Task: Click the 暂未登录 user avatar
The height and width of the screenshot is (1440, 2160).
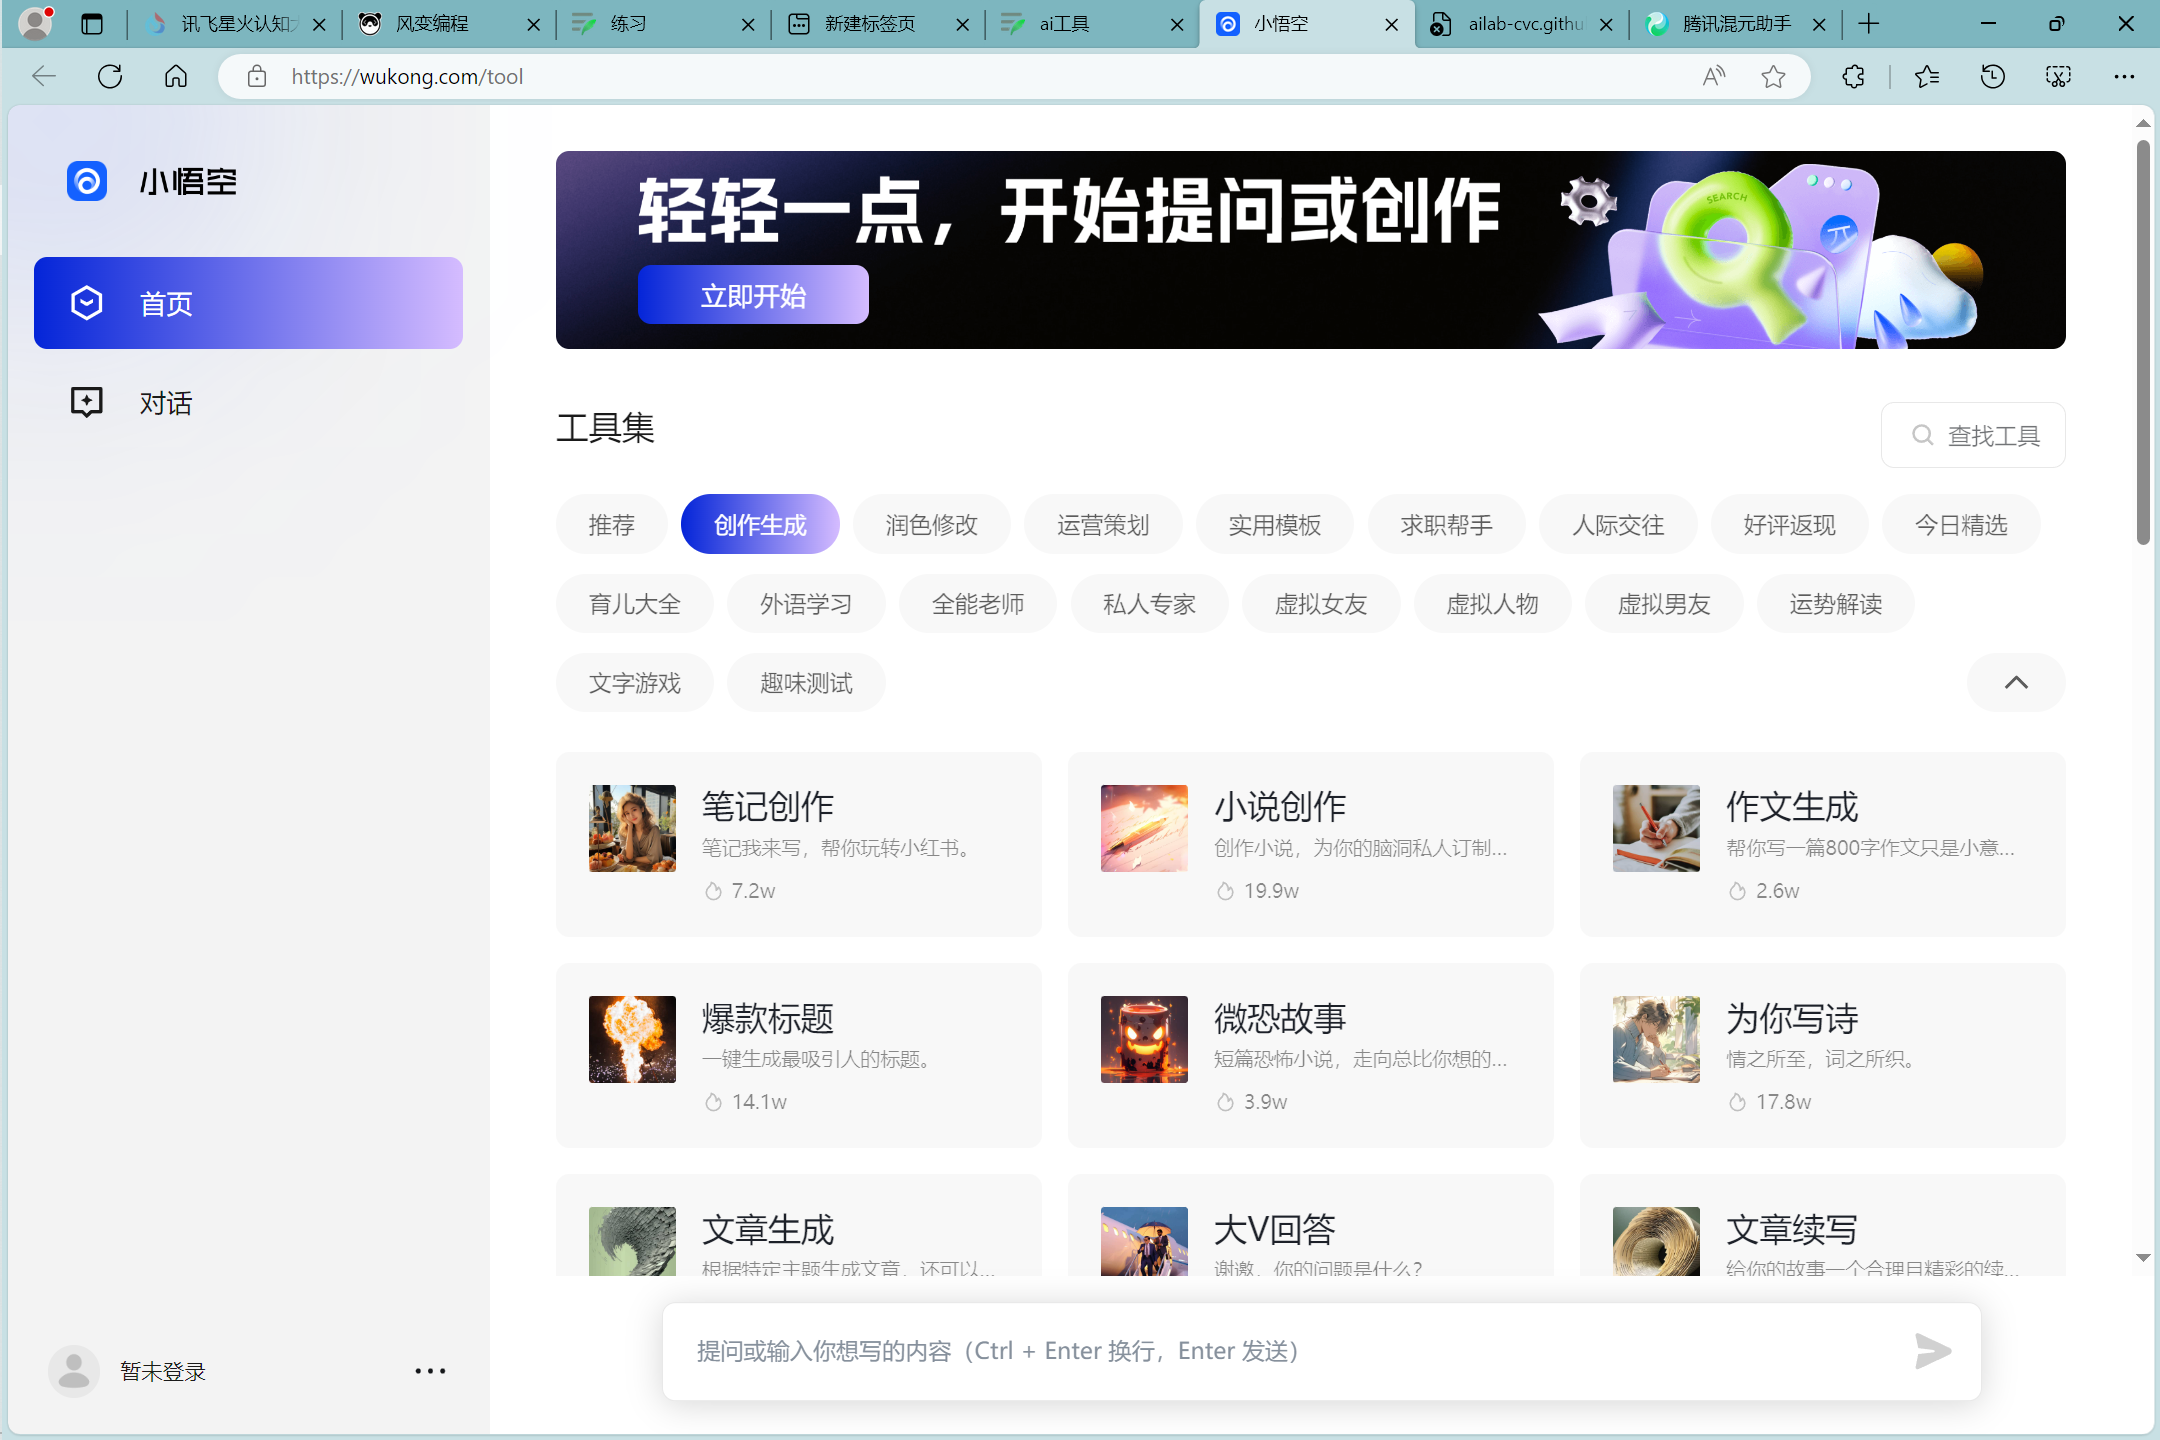Action: click(73, 1371)
